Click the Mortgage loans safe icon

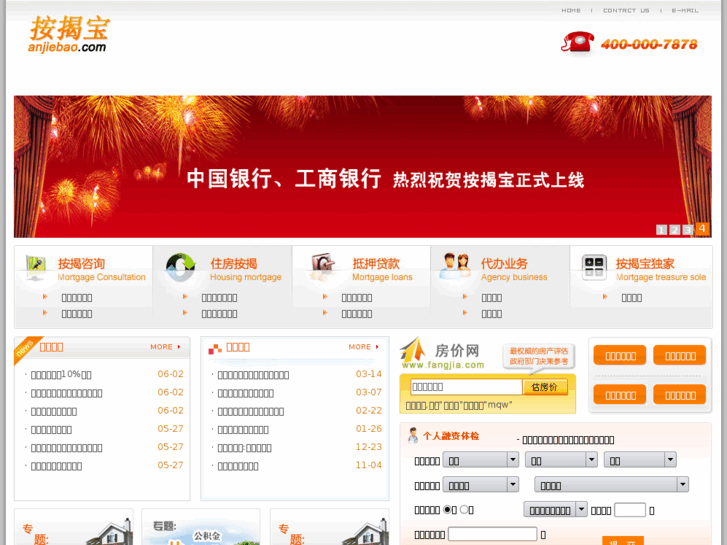[323, 267]
